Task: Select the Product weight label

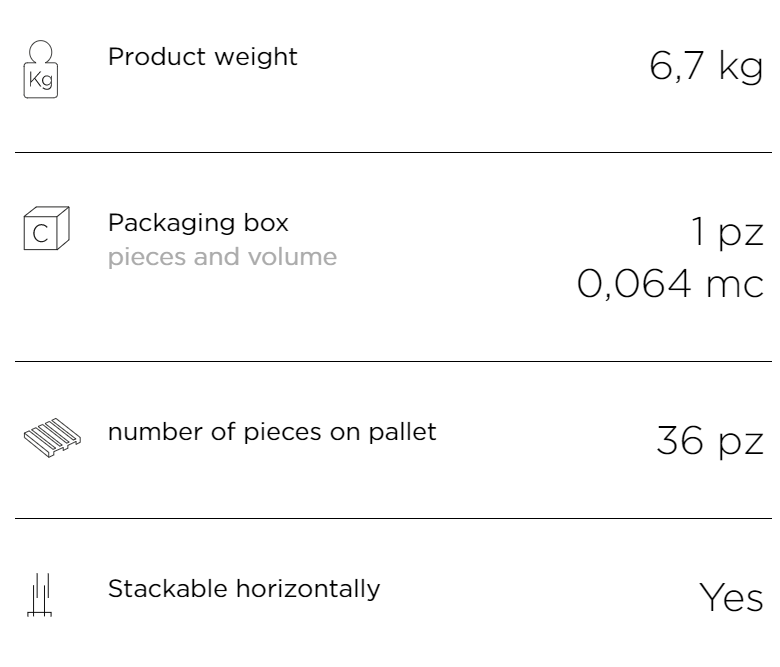Action: click(x=202, y=57)
